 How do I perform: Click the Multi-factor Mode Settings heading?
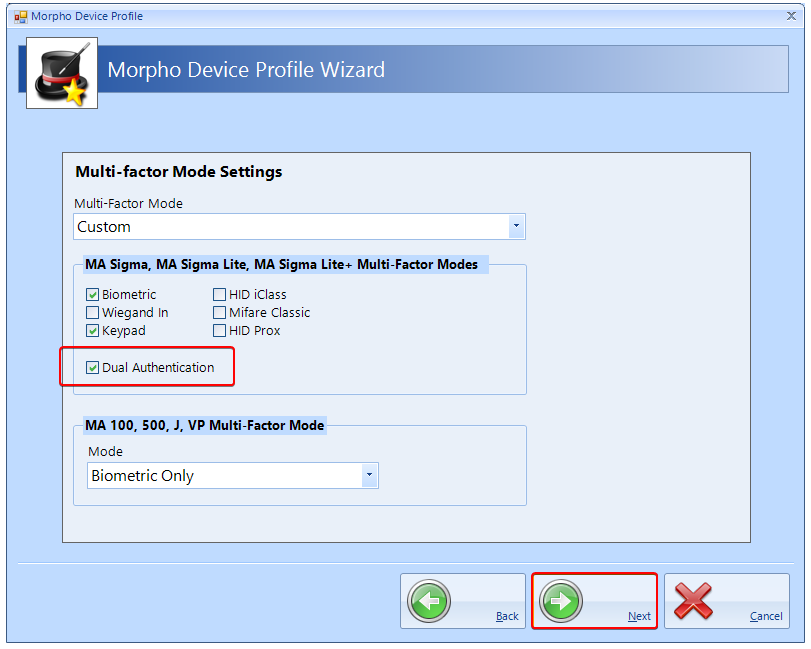coord(179,172)
